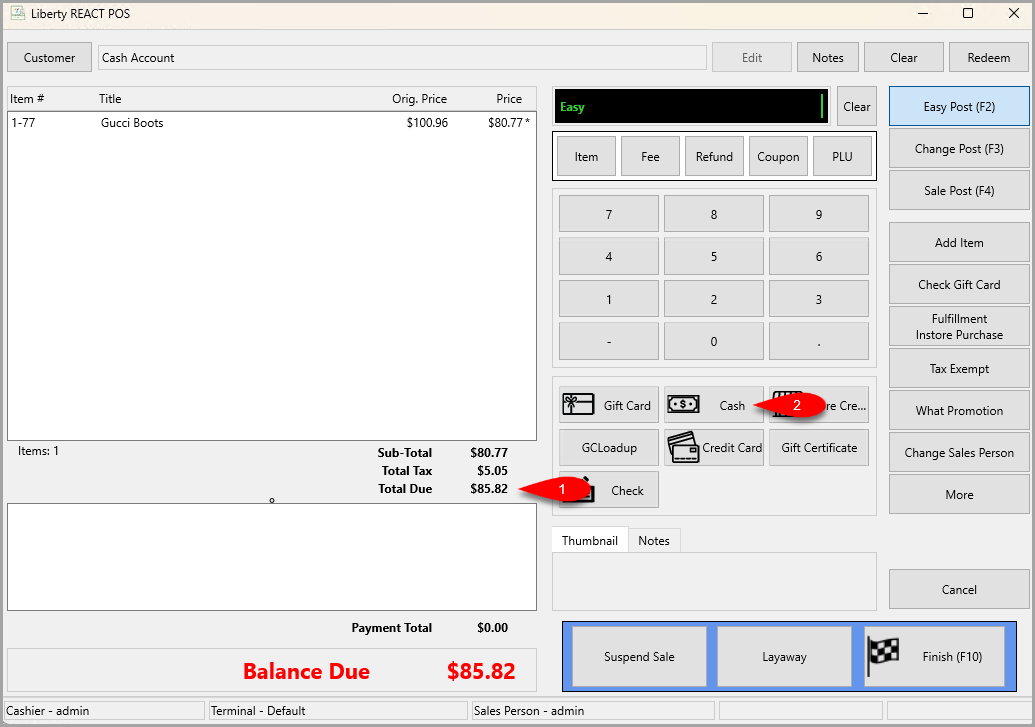Click the gift card icon on Gift Card button
Viewport: 1035px width, 727px height.
point(578,404)
